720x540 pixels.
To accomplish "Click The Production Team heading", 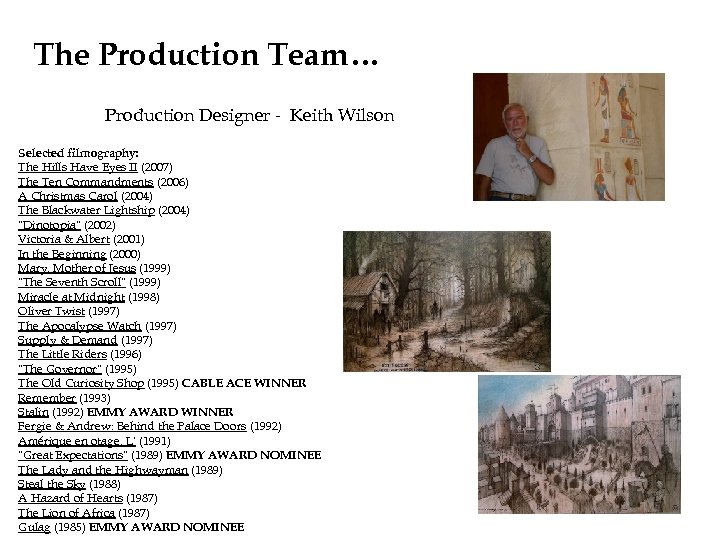I will [206, 55].
